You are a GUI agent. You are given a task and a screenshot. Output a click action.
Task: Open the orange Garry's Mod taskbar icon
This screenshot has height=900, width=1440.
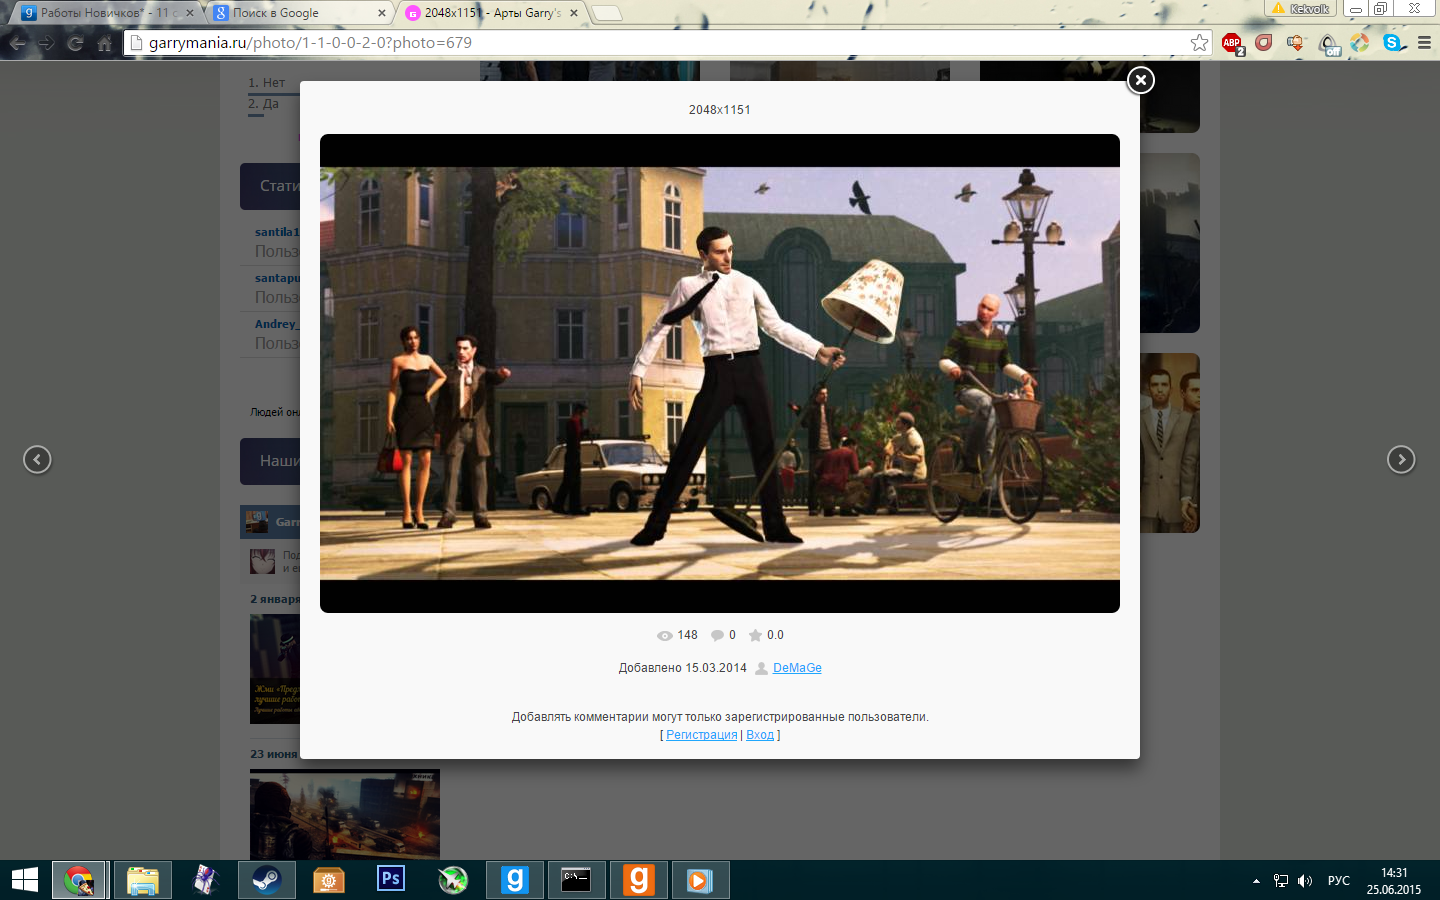click(x=638, y=880)
